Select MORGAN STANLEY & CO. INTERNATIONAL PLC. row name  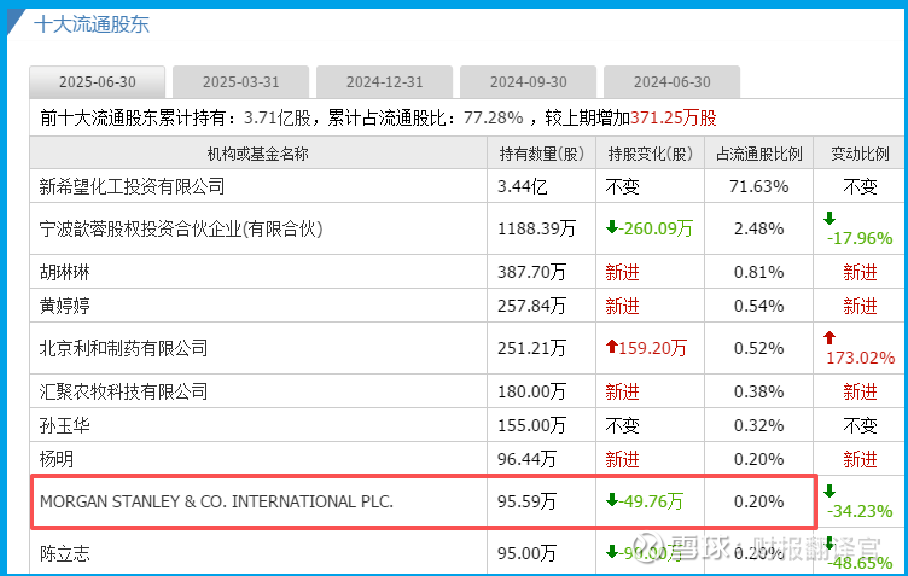216,501
